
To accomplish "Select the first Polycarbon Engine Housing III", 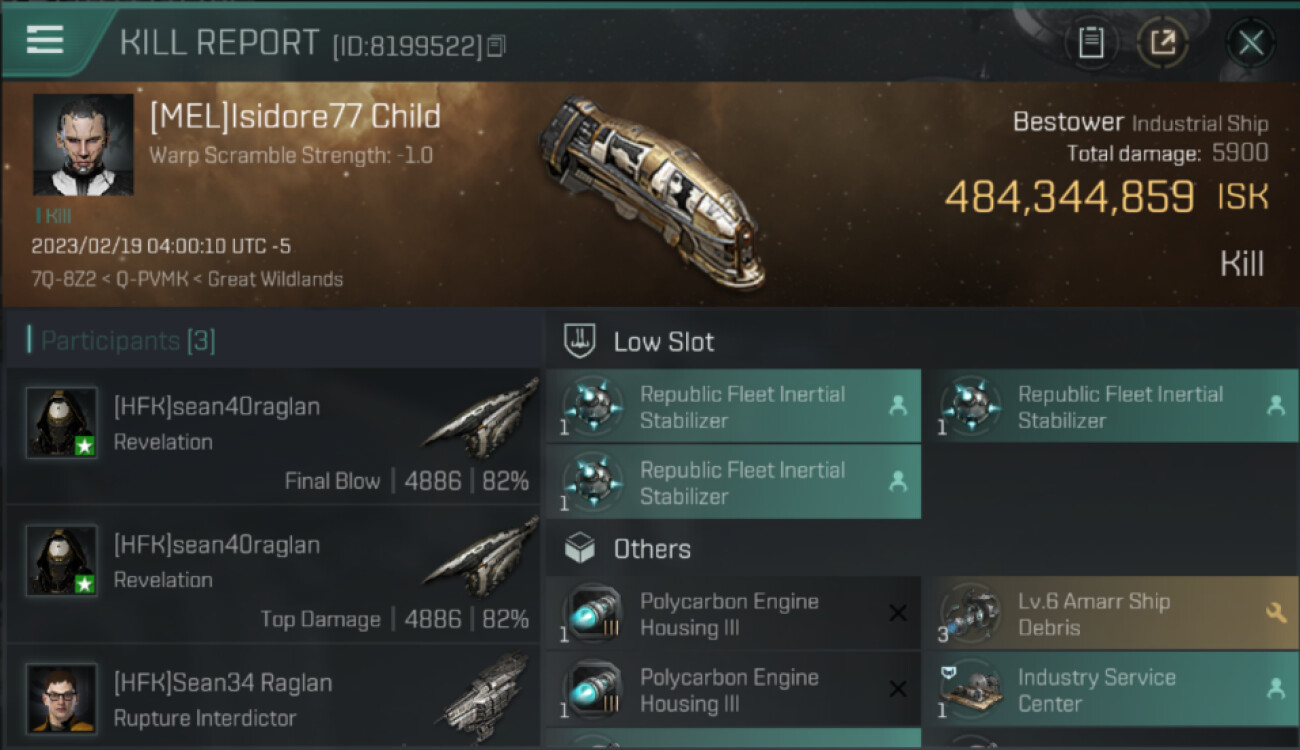I will (x=732, y=614).
